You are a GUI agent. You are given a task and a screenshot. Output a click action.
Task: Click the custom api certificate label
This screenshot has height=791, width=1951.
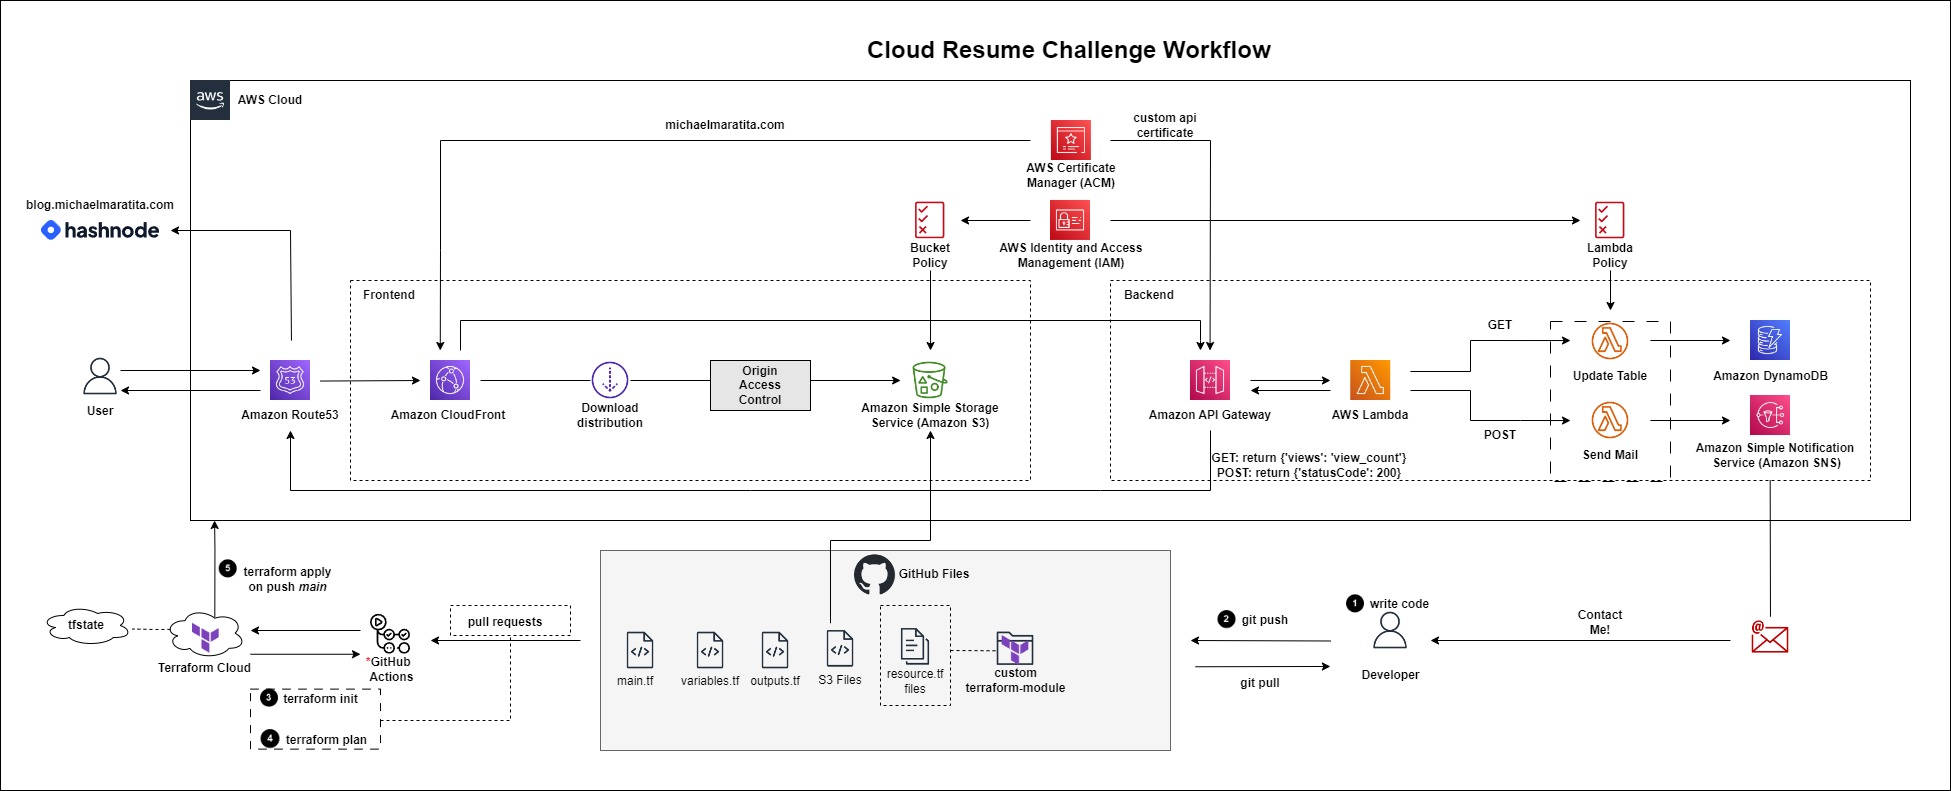coord(1165,125)
